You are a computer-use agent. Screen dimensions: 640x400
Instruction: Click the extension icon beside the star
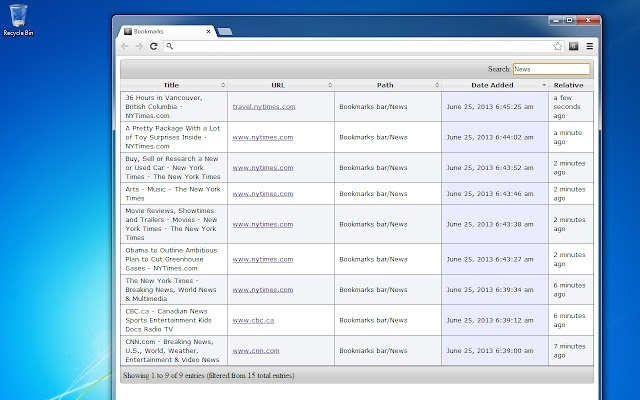[x=574, y=46]
